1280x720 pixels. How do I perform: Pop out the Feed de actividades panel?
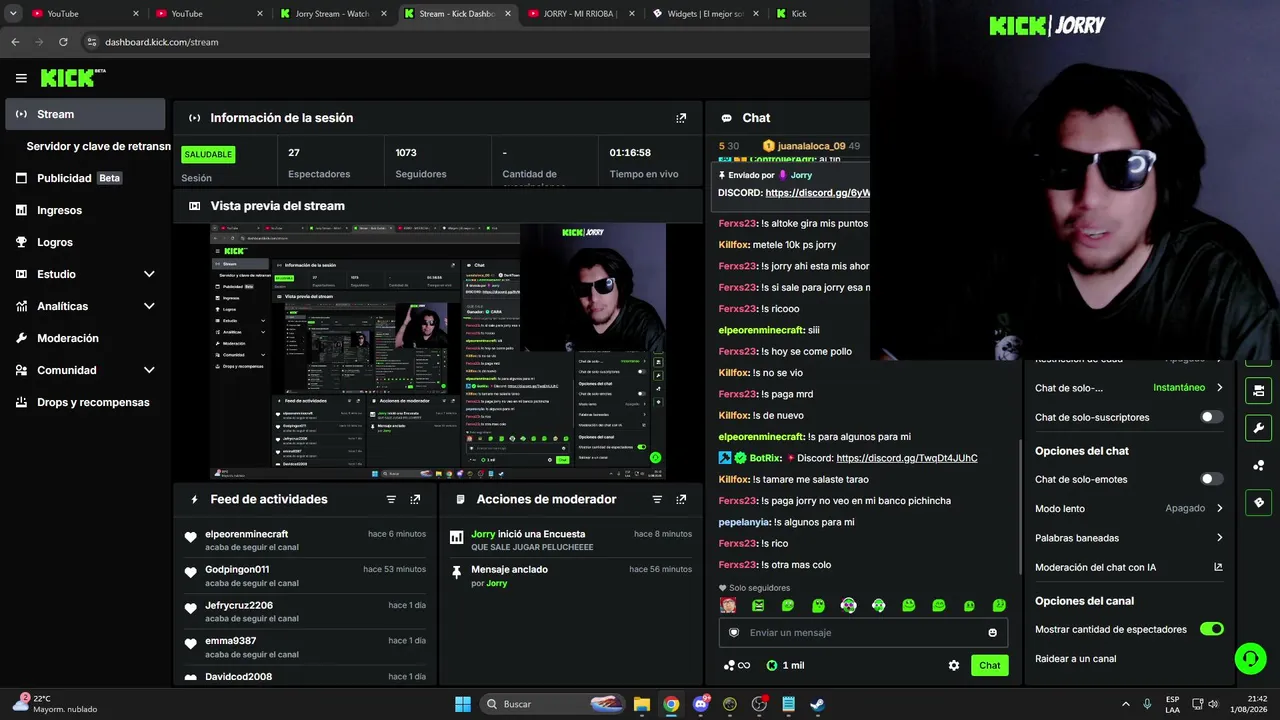pyautogui.click(x=415, y=499)
